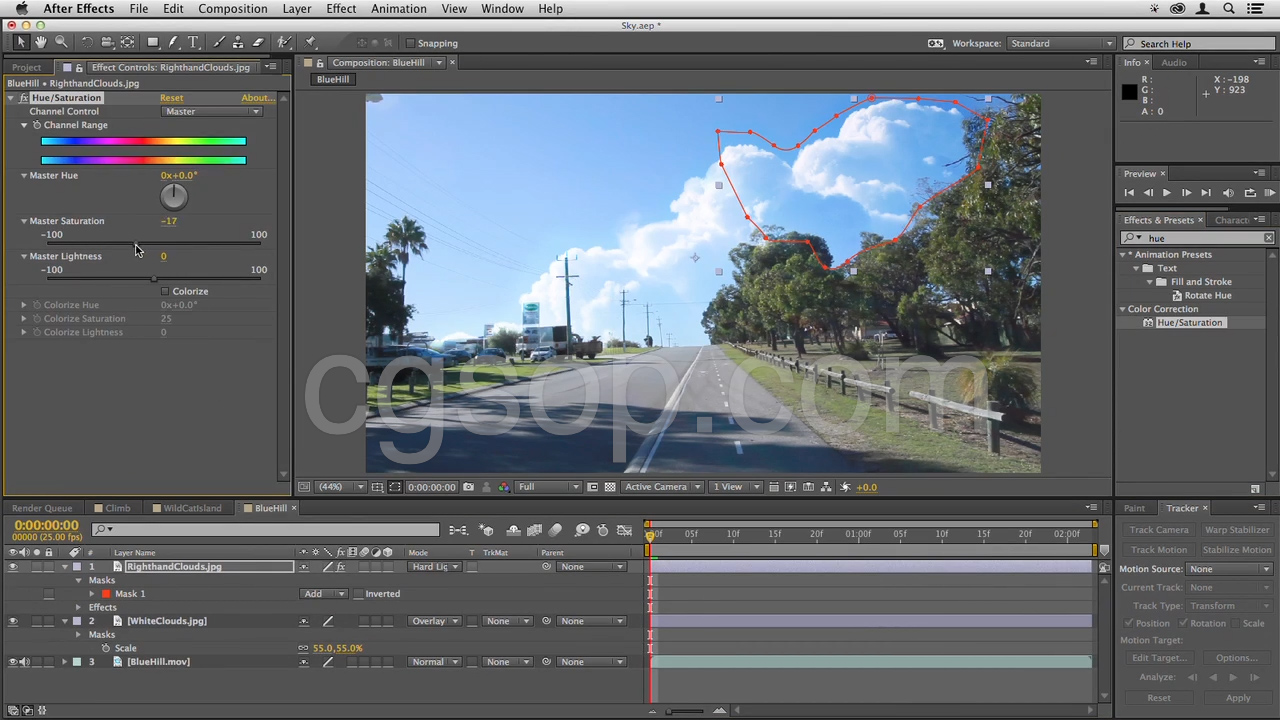Activate the Puppet Pin tool
The image size is (1280, 720).
coord(310,42)
